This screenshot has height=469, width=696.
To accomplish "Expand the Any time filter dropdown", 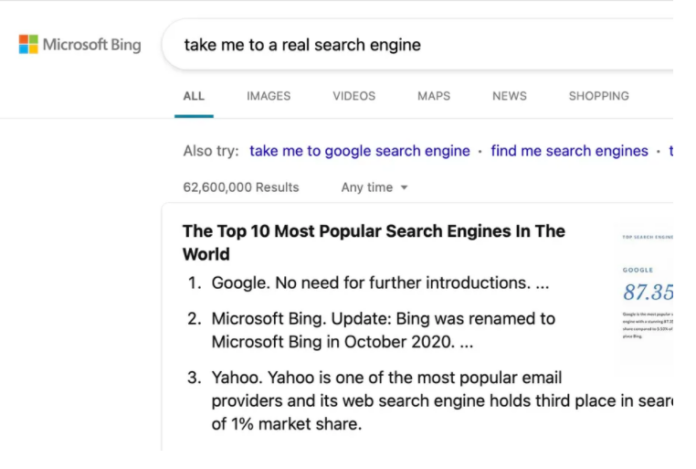I will (x=374, y=187).
